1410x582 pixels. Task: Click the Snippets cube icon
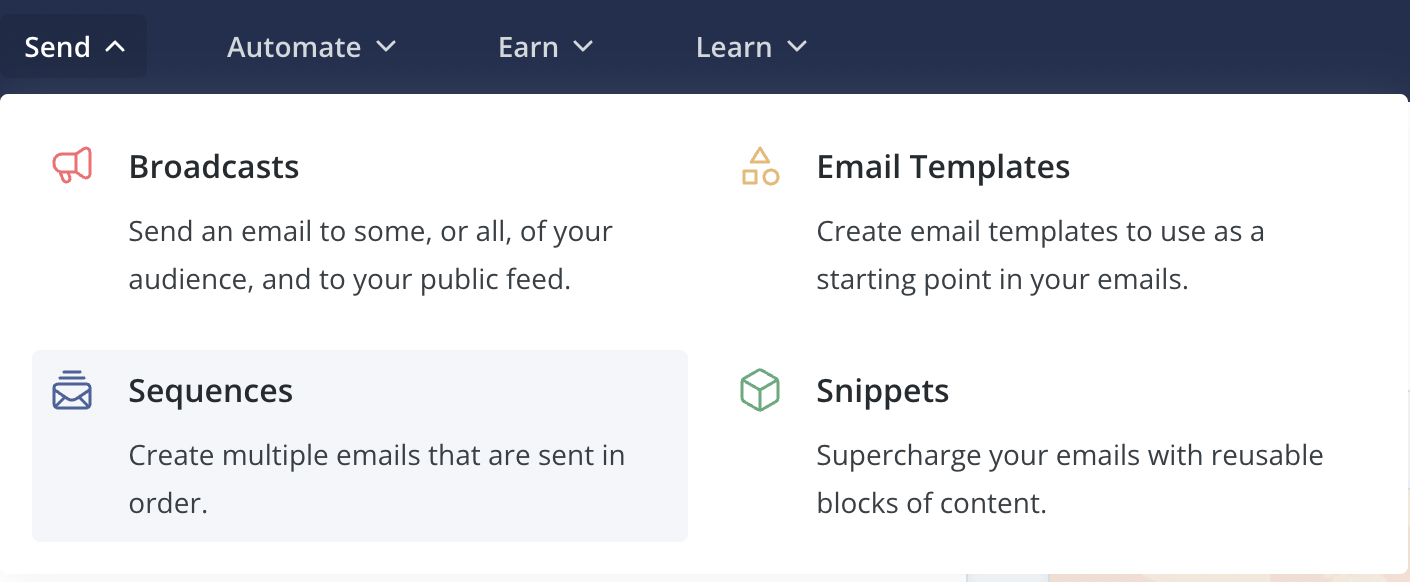(760, 390)
